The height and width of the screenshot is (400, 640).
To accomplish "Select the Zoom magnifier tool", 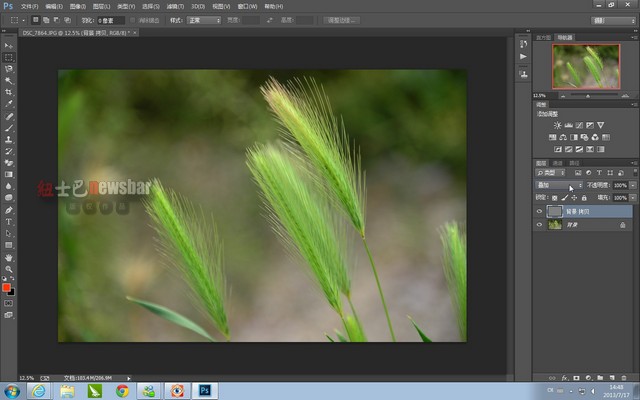I will point(9,269).
